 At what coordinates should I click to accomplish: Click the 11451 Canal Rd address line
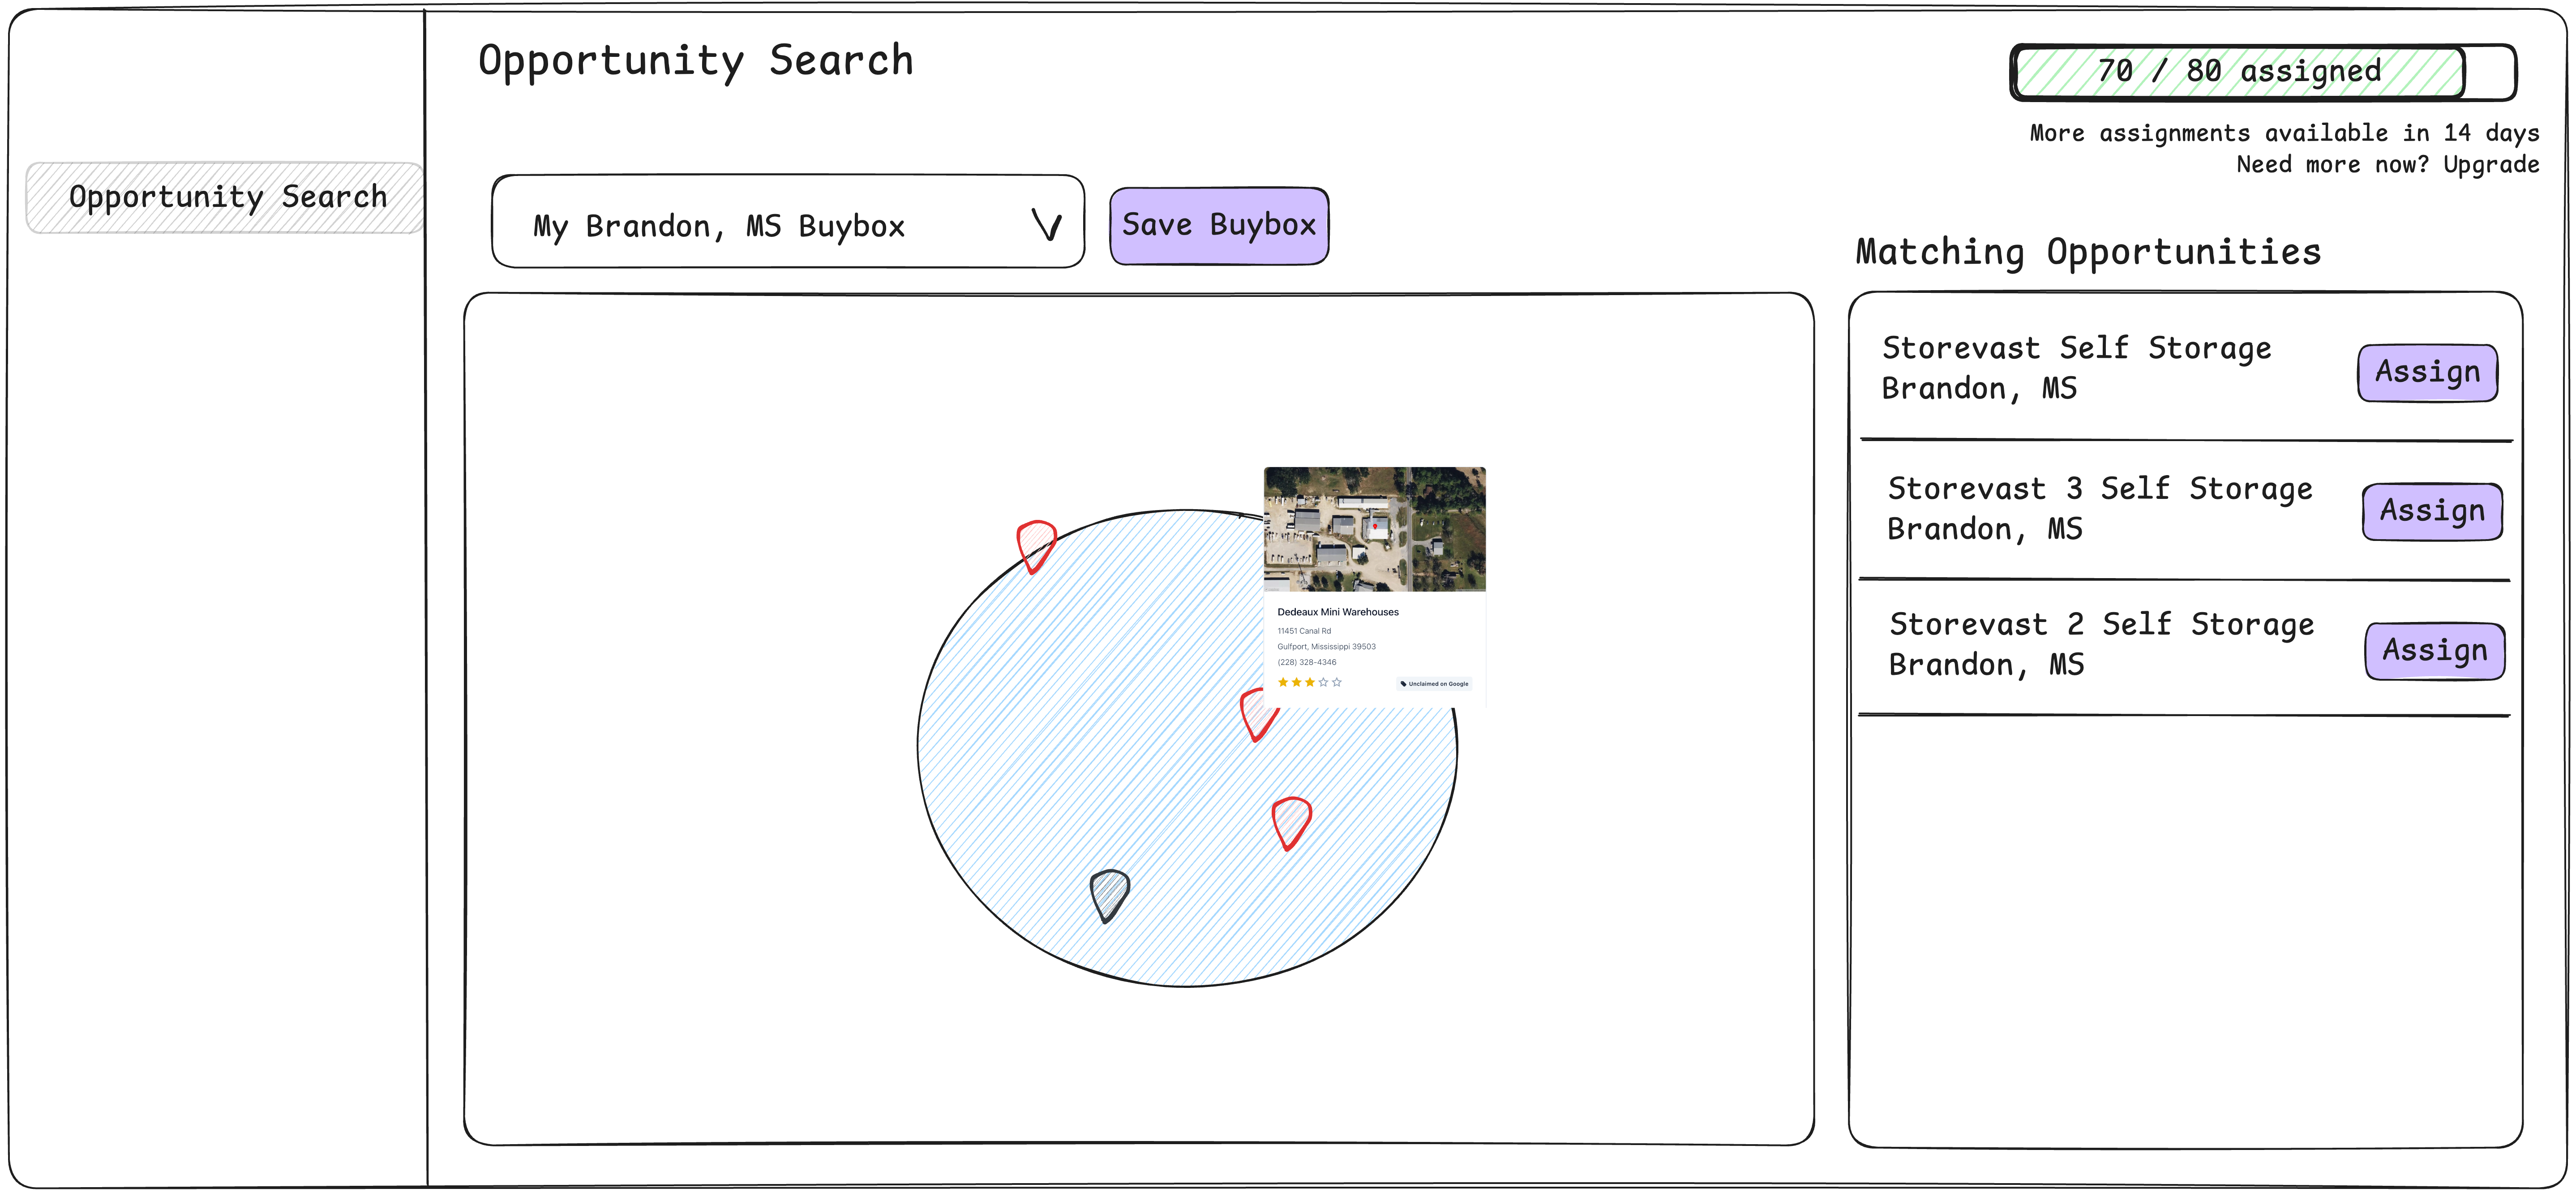tap(1304, 631)
